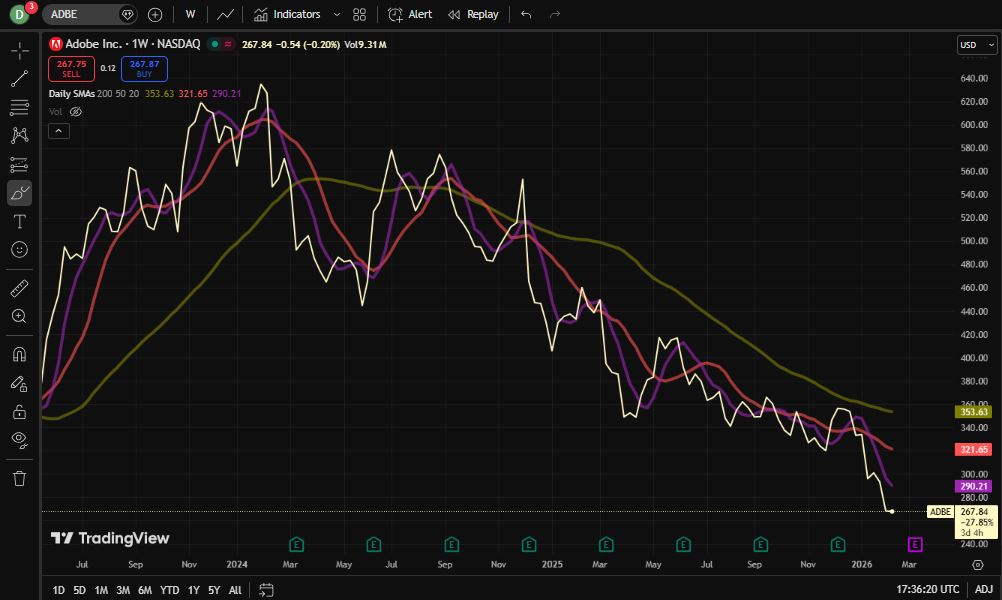Screen dimensions: 1002x600
Task: Click the Adobe Inc. symbol title
Action: pos(93,44)
